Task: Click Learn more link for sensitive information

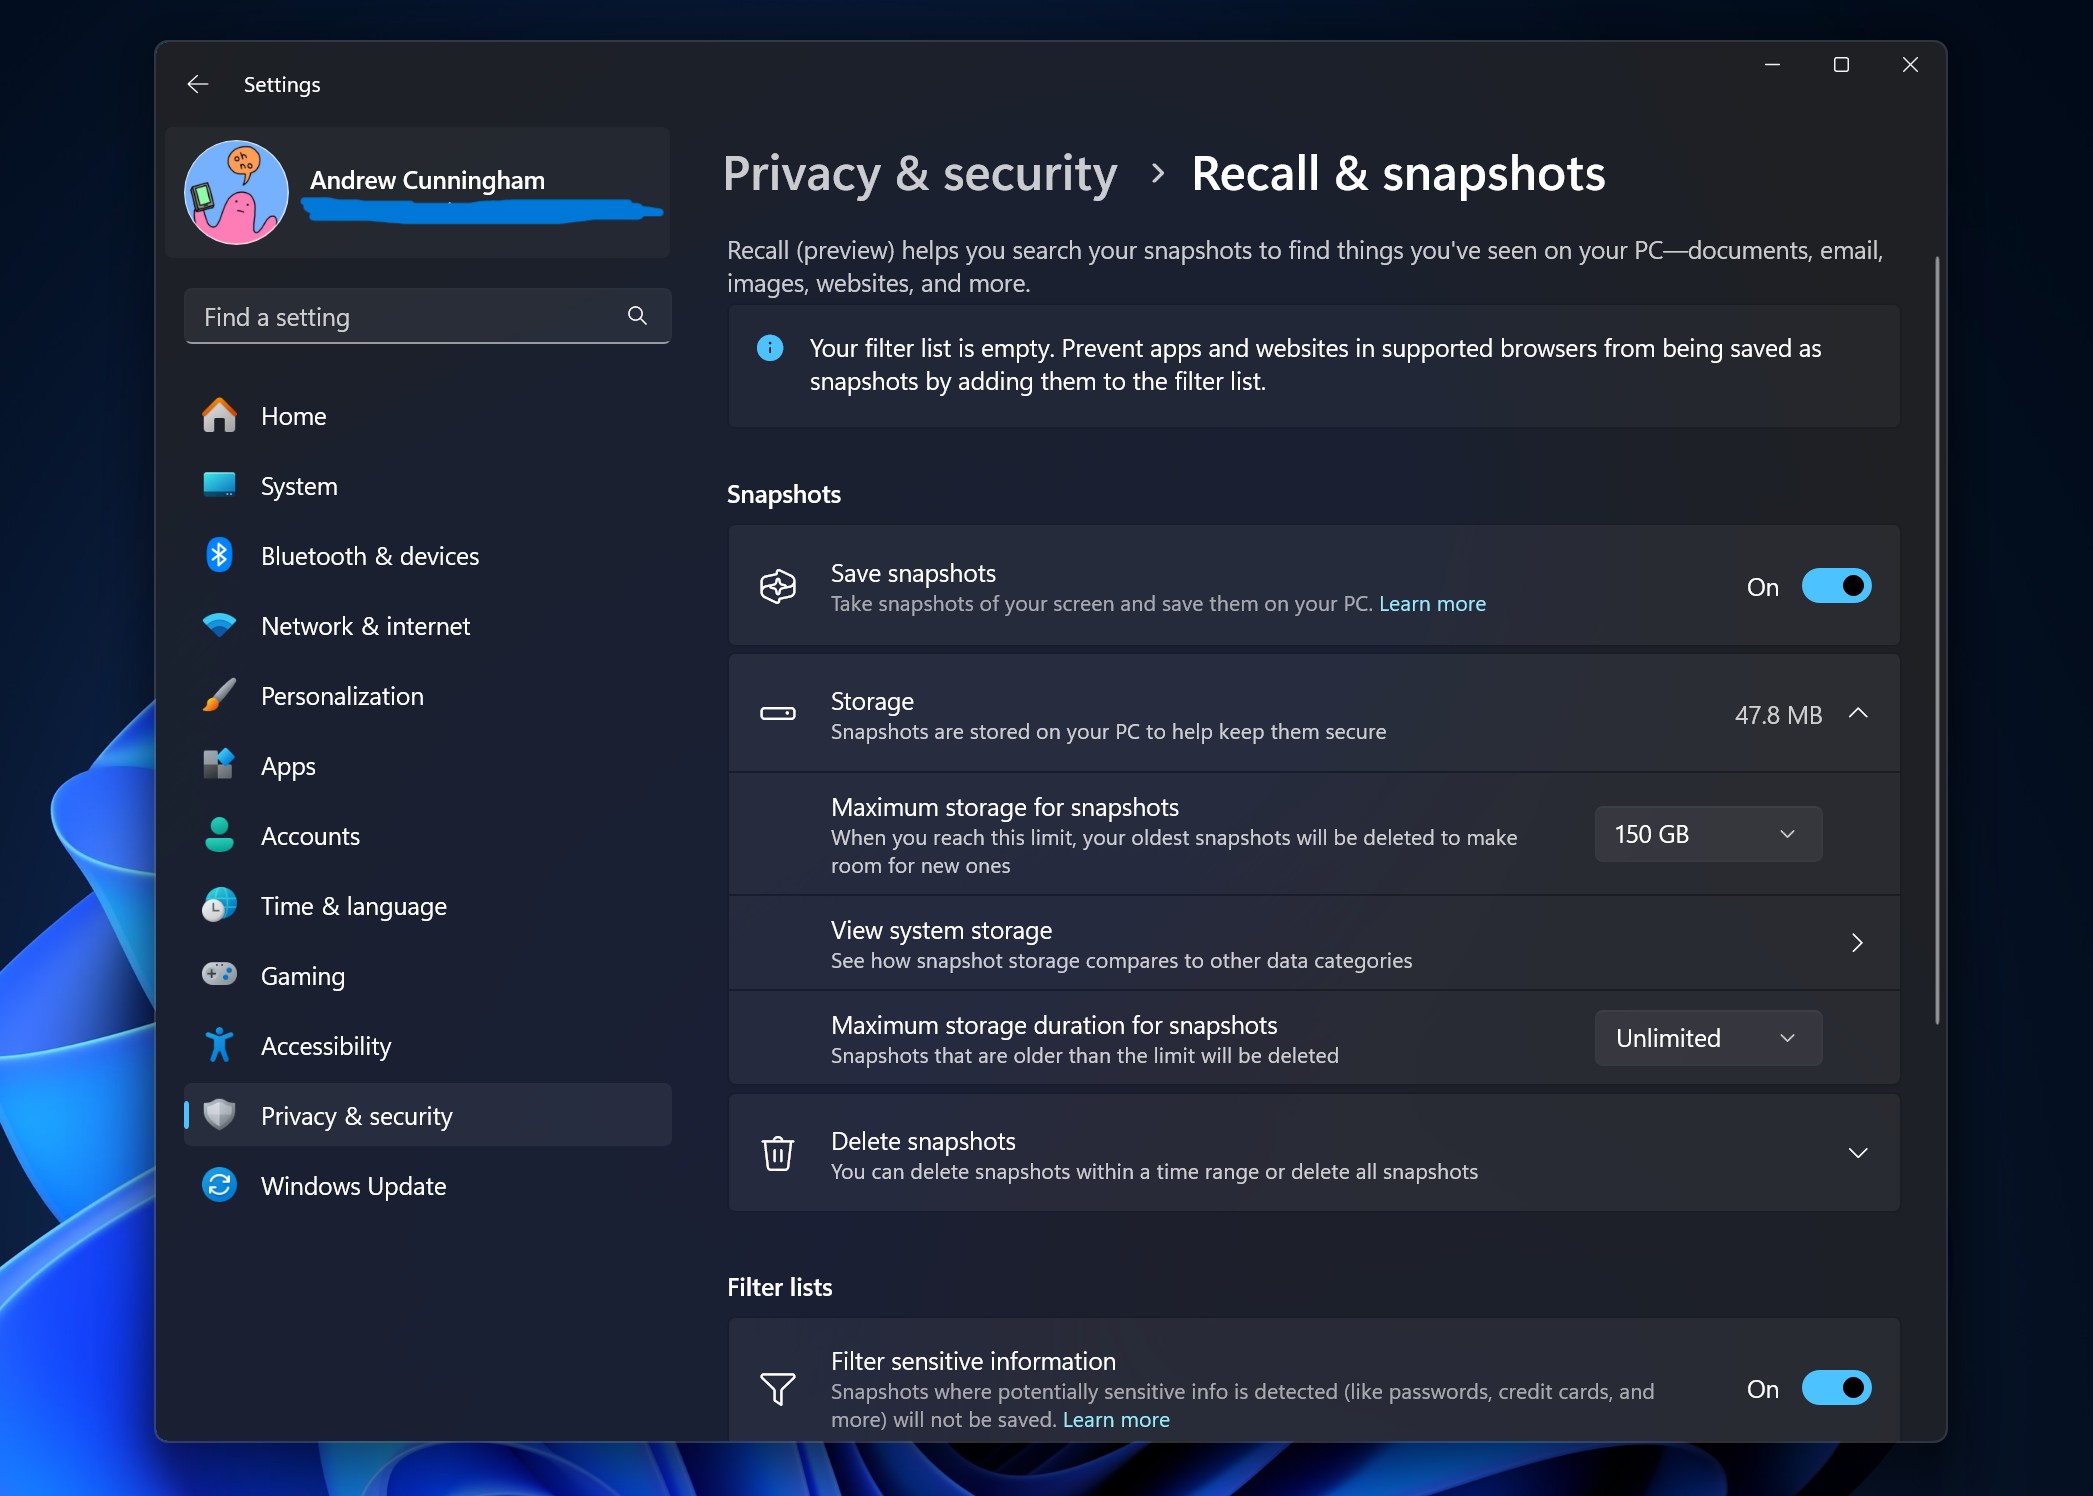Action: pos(1116,1420)
